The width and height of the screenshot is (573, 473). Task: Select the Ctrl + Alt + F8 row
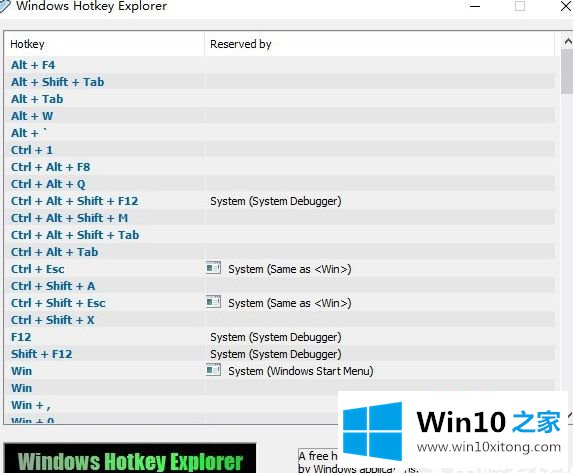click(280, 167)
